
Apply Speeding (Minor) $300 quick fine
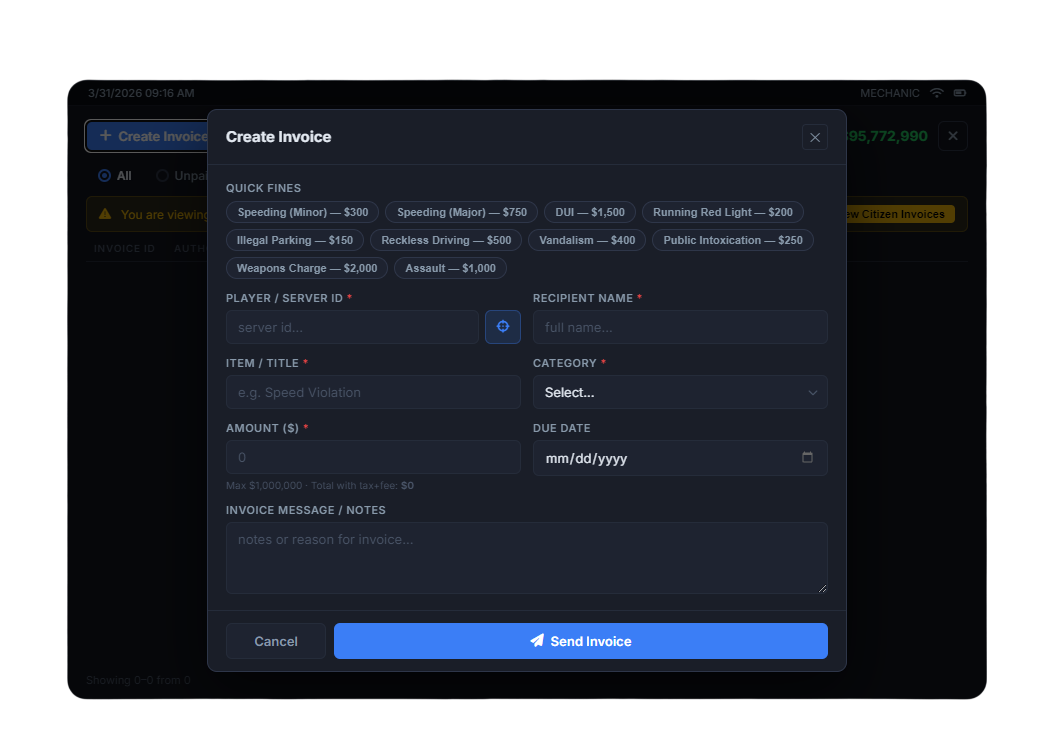[x=302, y=212]
